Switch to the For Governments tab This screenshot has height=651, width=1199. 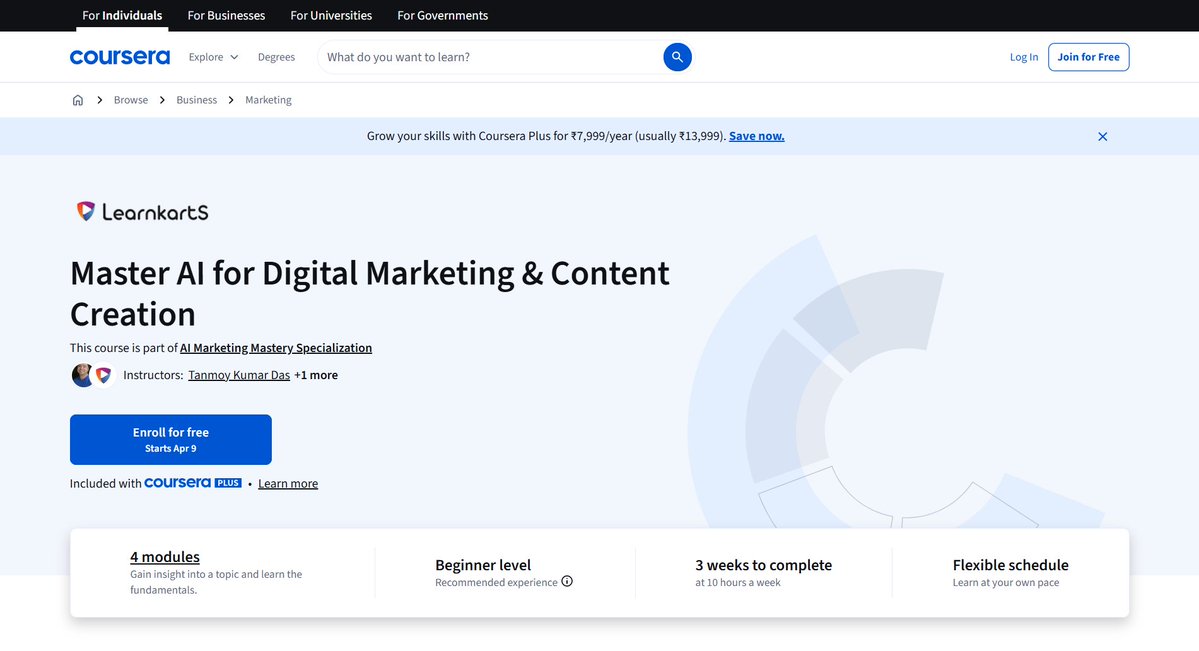click(443, 15)
